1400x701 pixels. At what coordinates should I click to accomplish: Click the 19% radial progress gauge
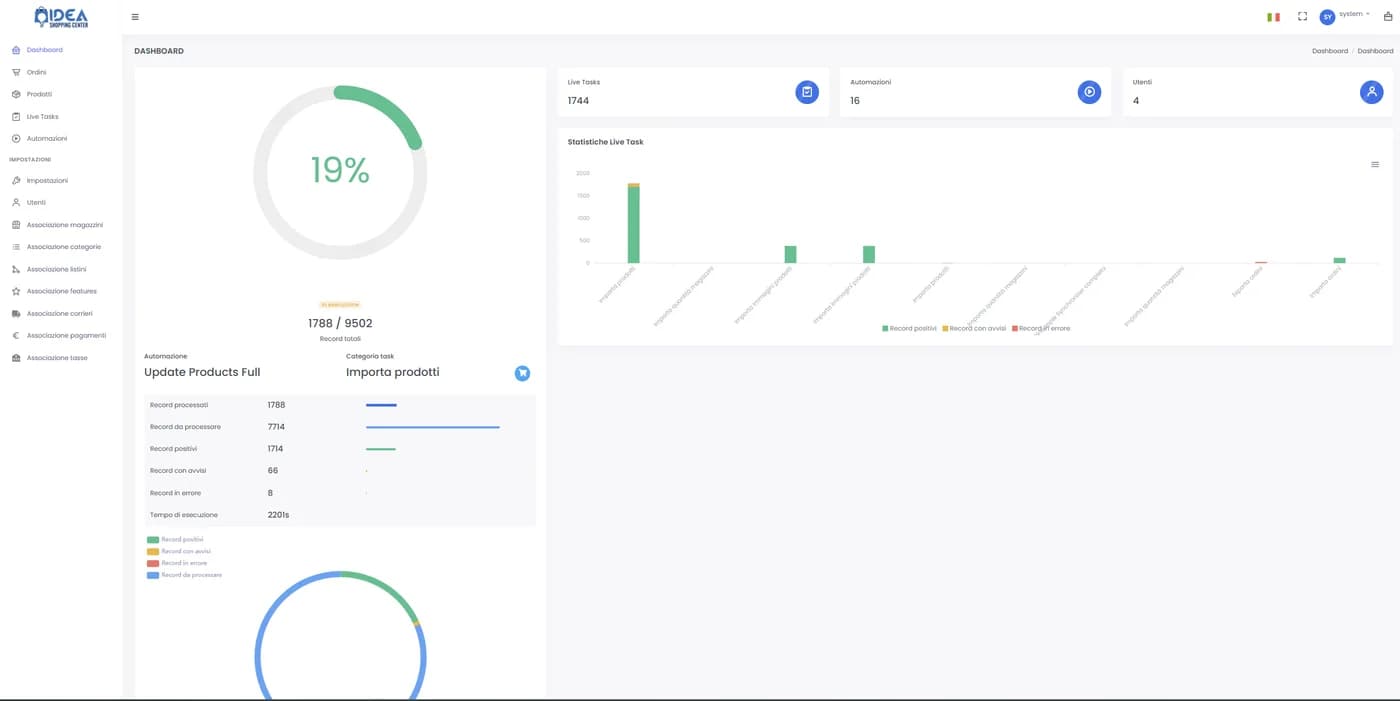tap(340, 172)
